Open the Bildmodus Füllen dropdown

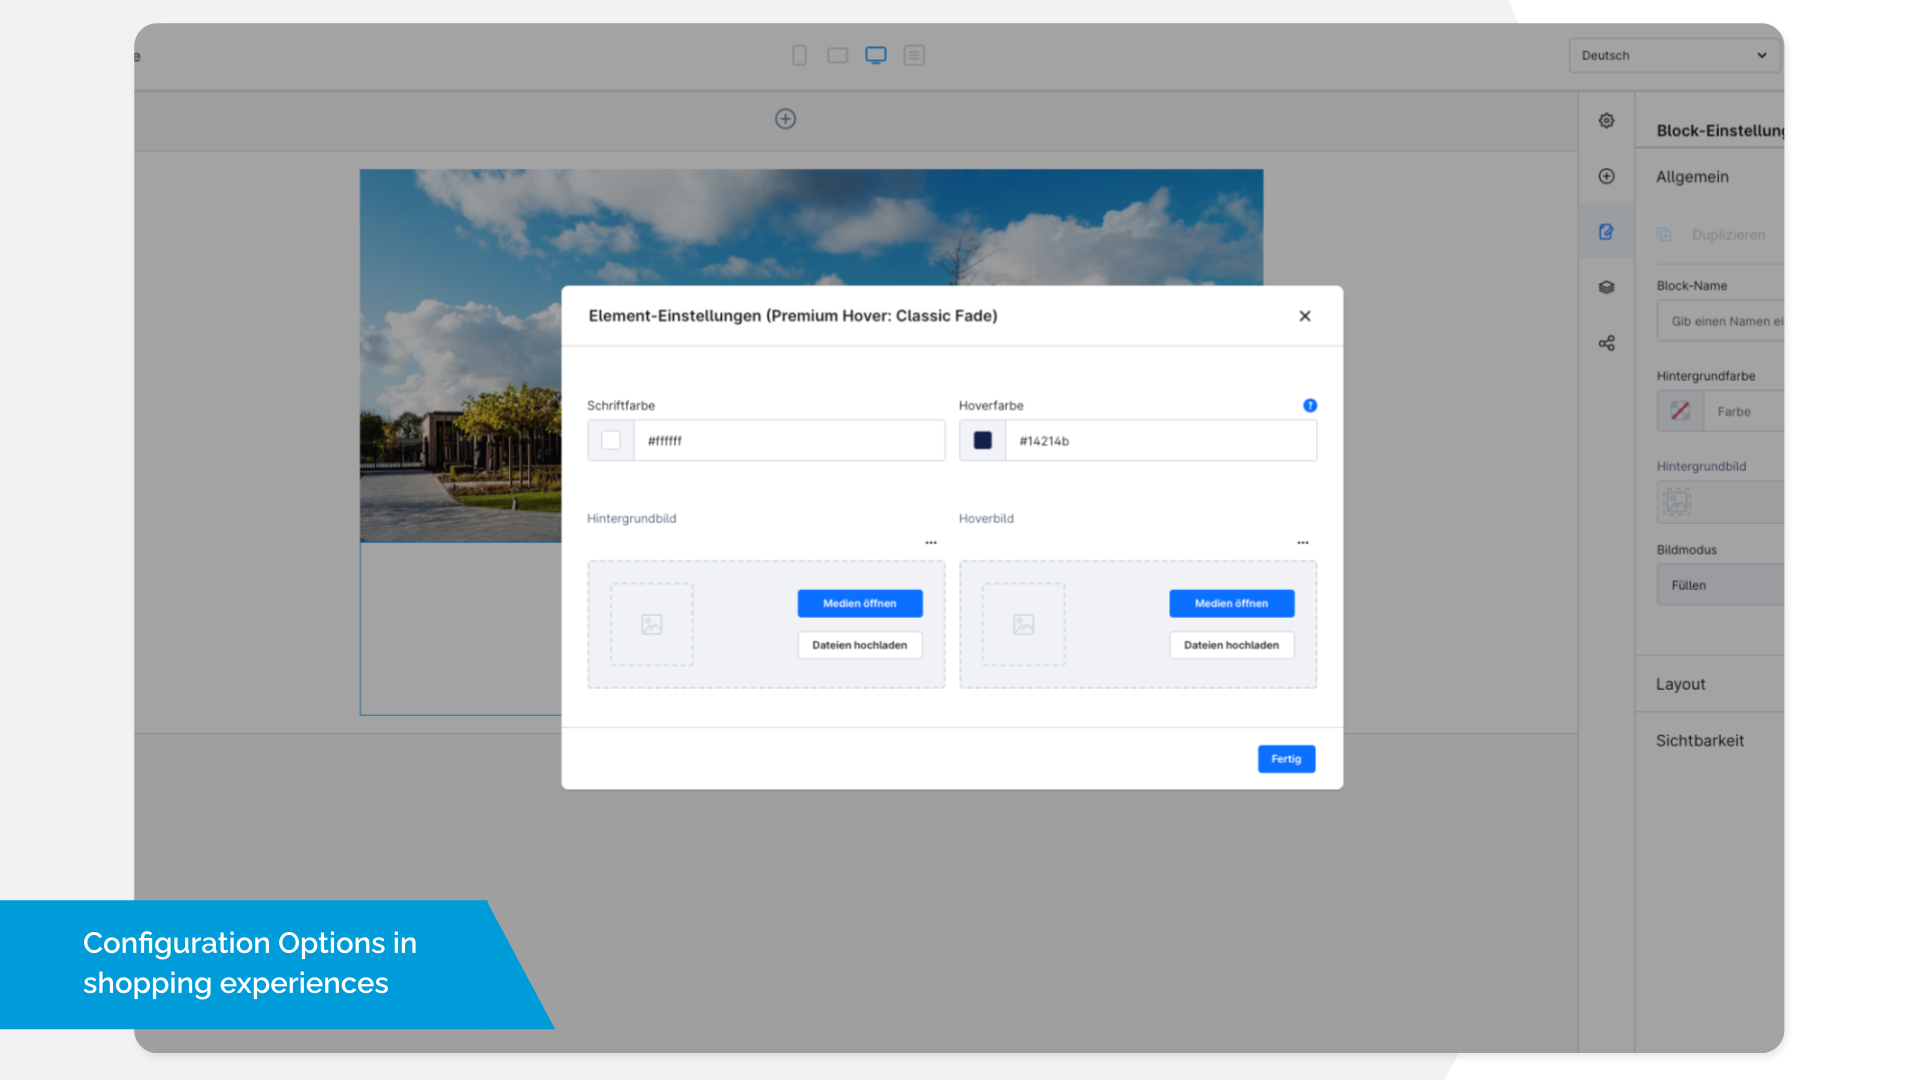[x=1720, y=585]
